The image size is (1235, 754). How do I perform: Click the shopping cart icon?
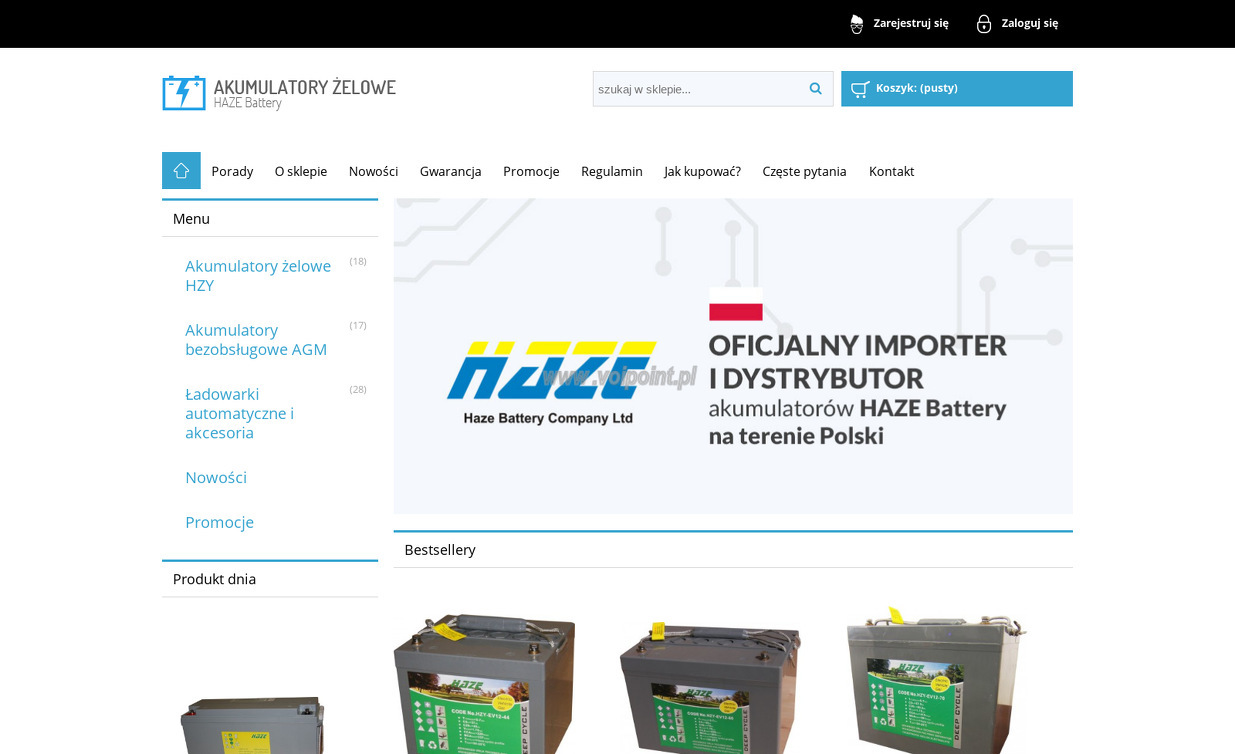(x=860, y=89)
